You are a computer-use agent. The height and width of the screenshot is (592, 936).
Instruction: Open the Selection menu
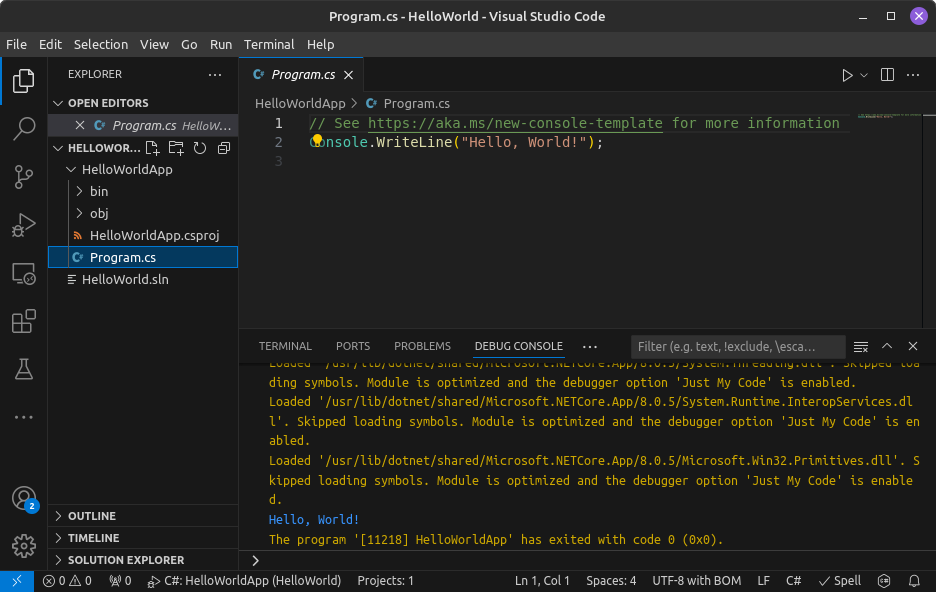pos(100,45)
